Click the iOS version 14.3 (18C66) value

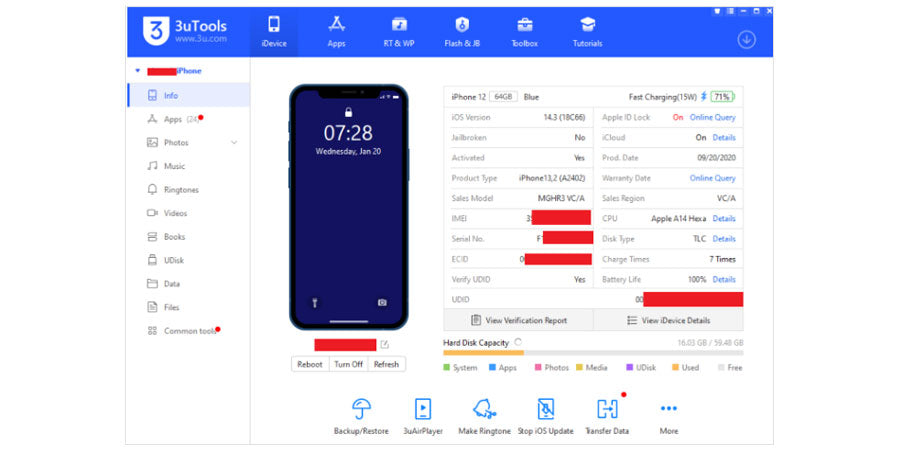[564, 117]
